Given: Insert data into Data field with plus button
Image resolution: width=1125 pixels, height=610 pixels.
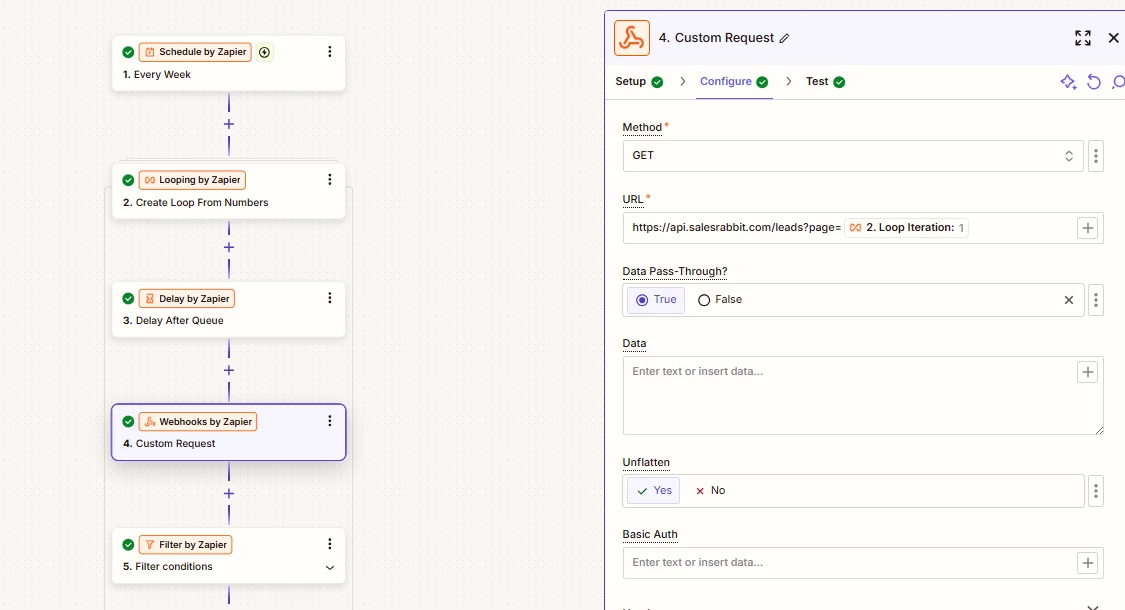Looking at the screenshot, I should [1088, 372].
